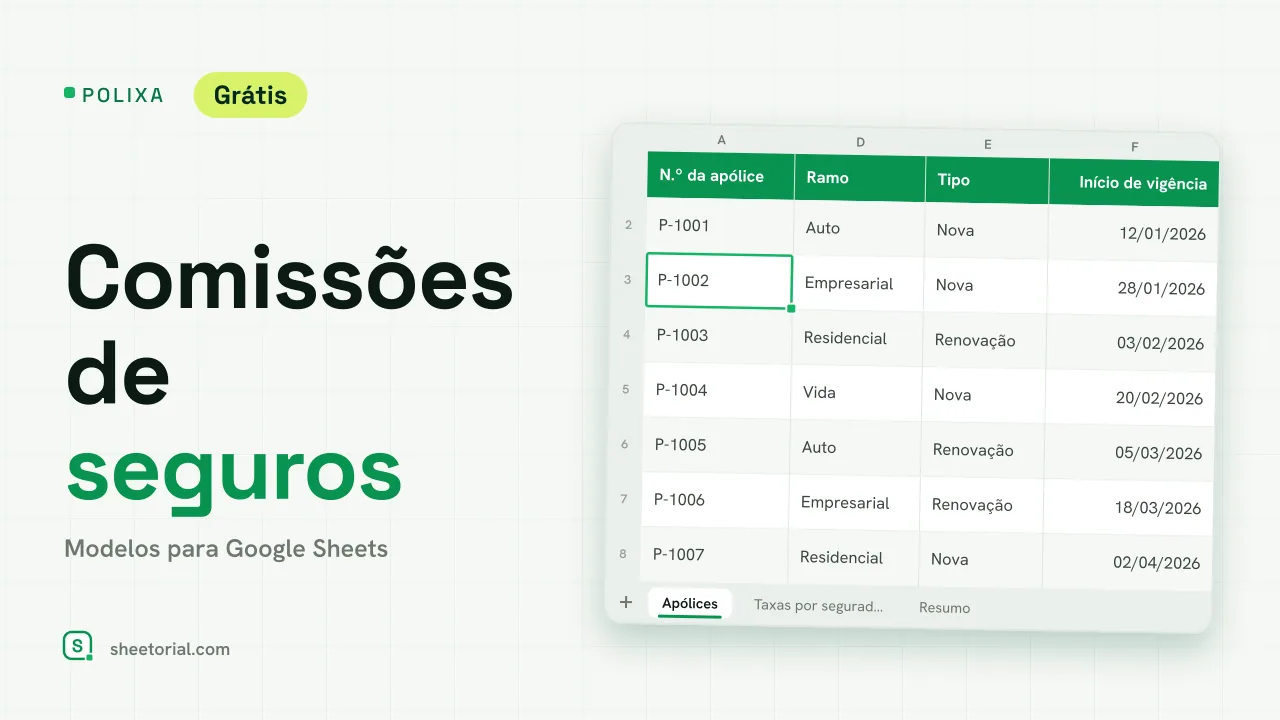Select Nova cell in row 5
This screenshot has width=1280, height=720.
tap(983, 395)
